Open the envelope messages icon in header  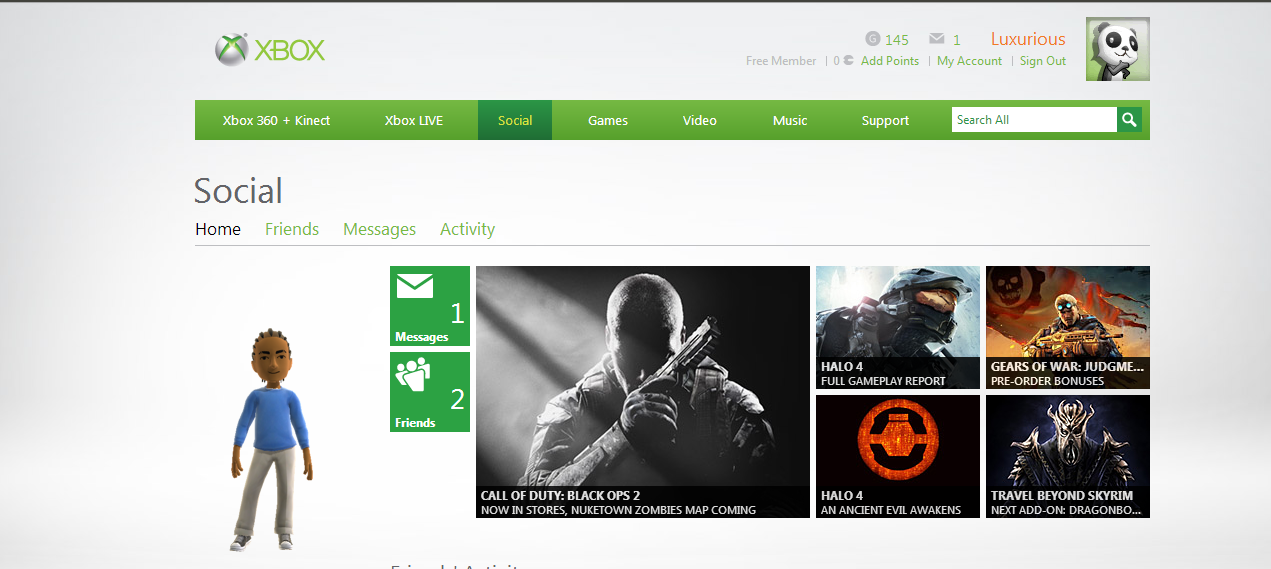[x=937, y=39]
